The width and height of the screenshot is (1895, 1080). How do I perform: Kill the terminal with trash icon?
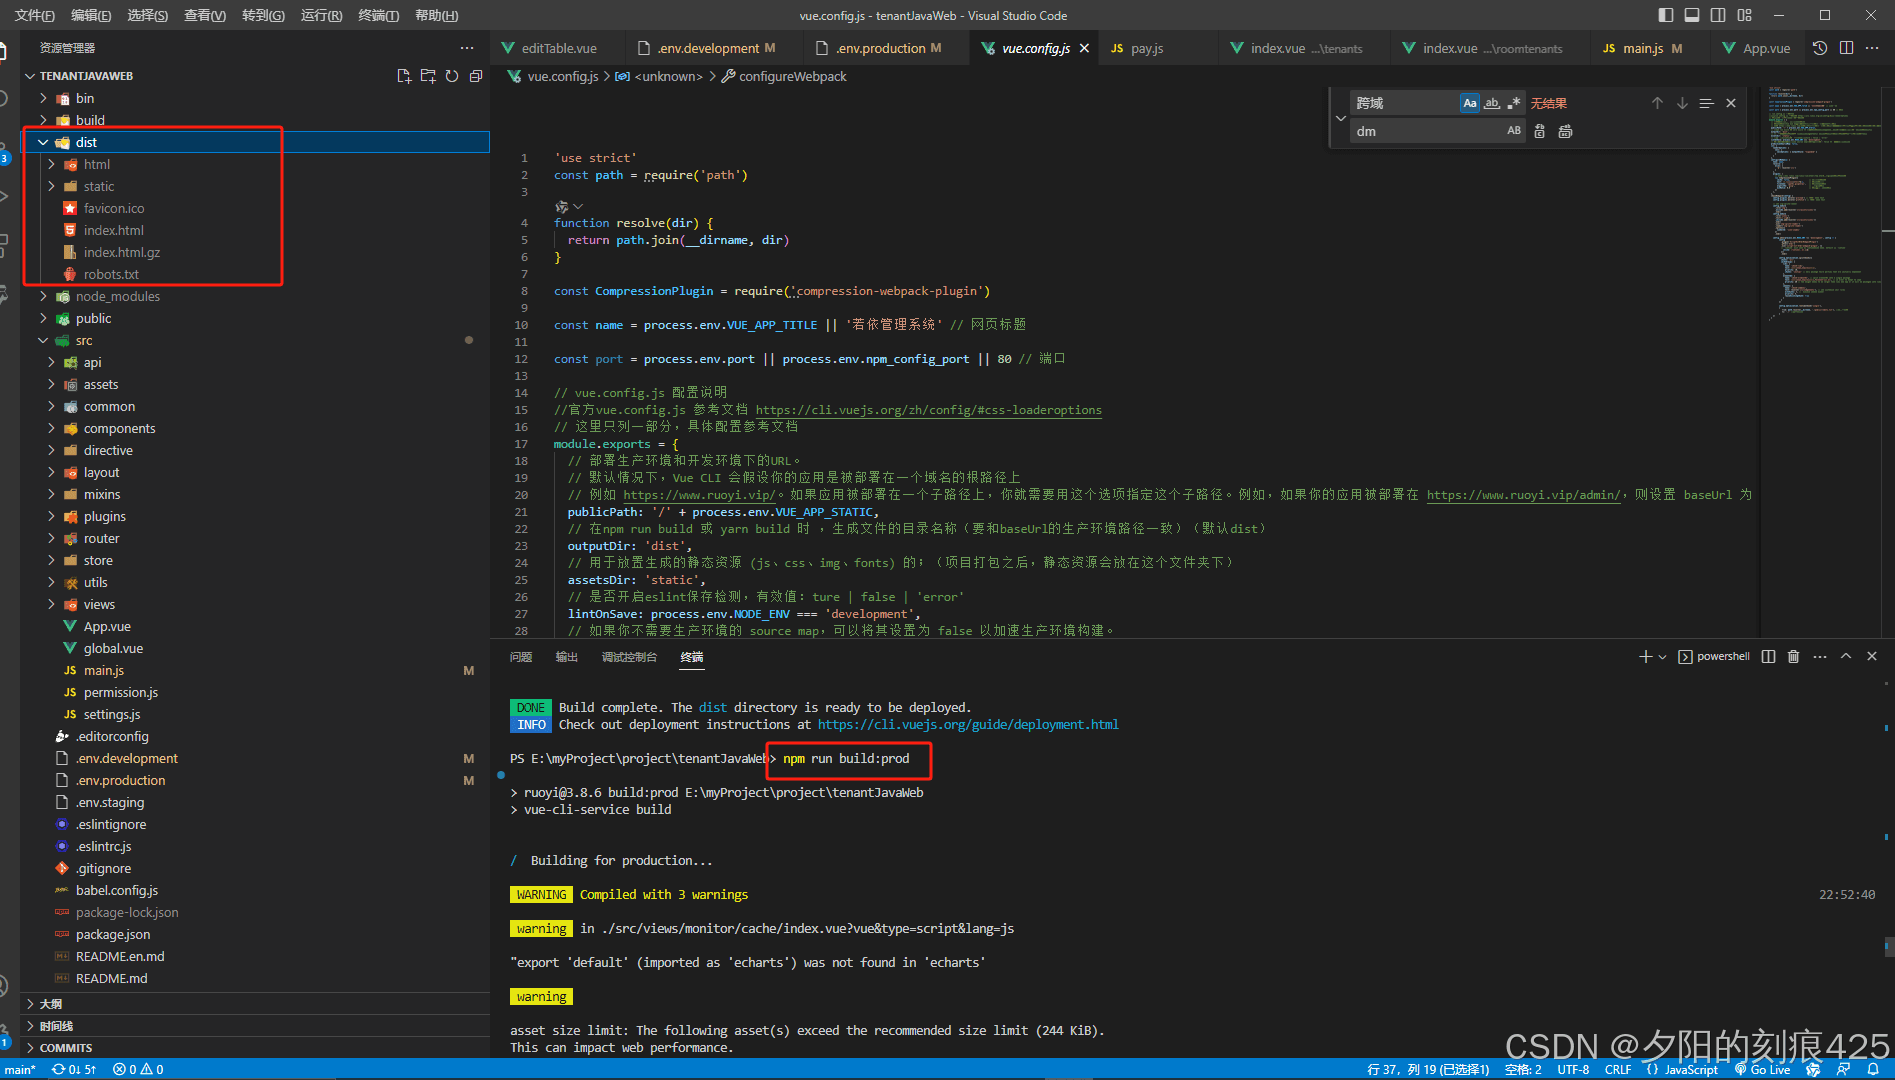click(x=1793, y=656)
